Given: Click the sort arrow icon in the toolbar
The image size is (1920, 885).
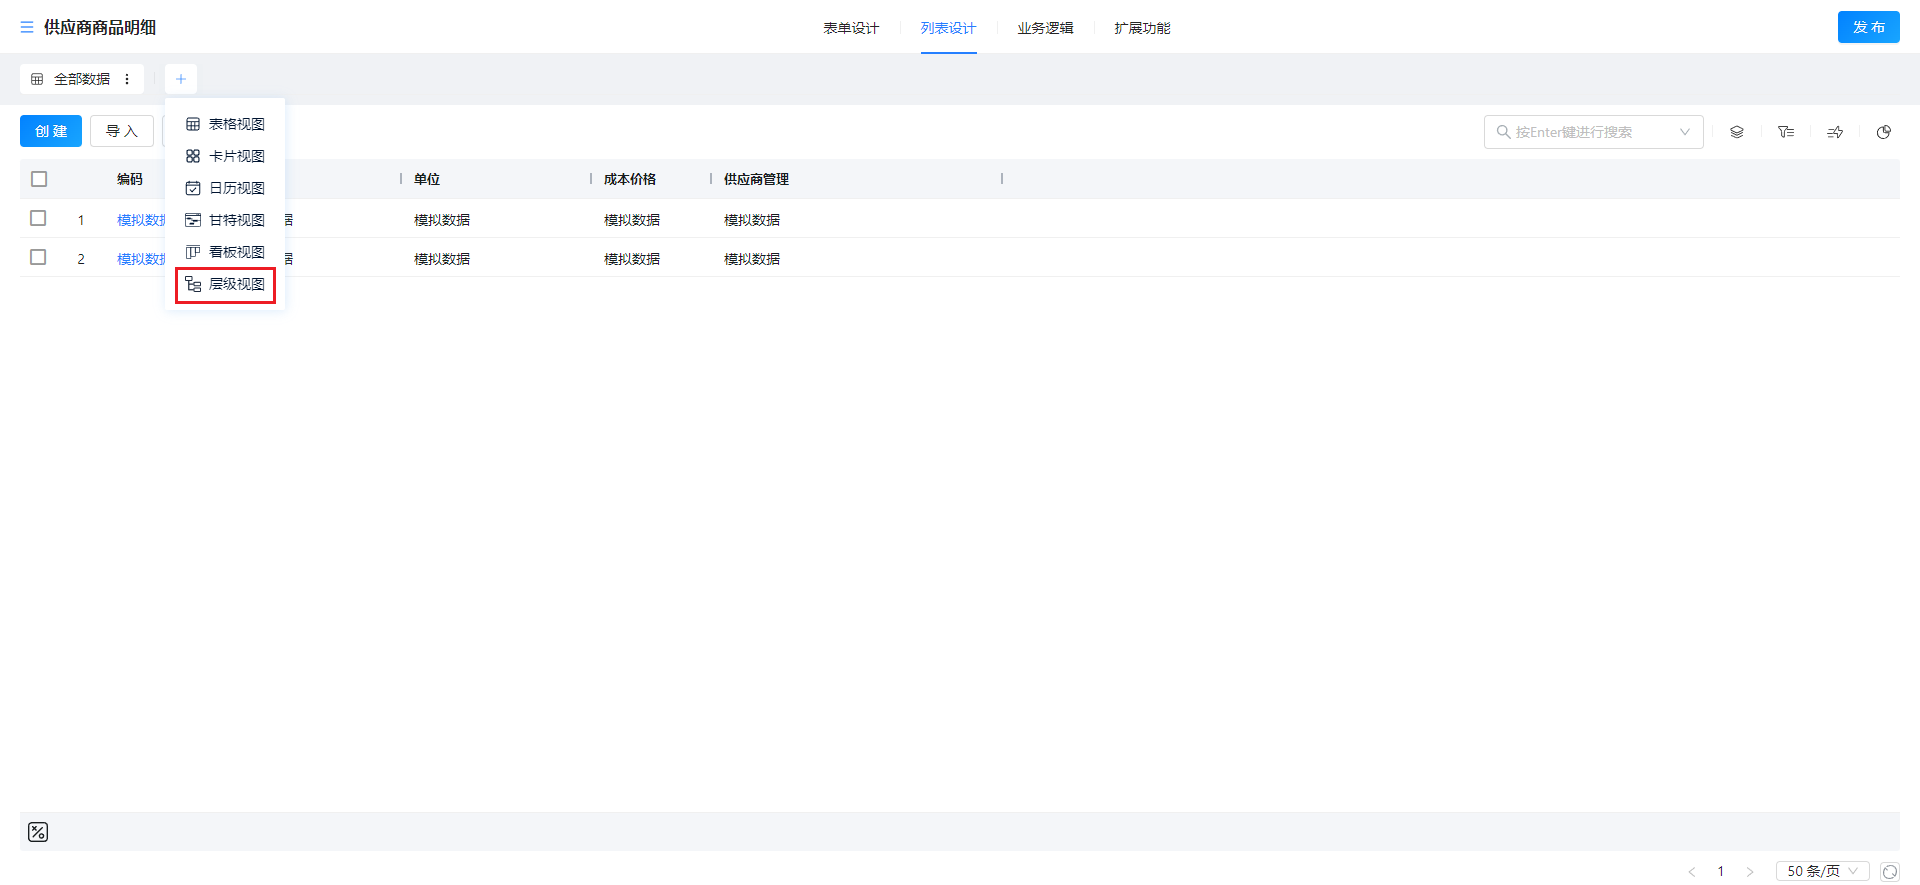Looking at the screenshot, I should click(x=1835, y=132).
